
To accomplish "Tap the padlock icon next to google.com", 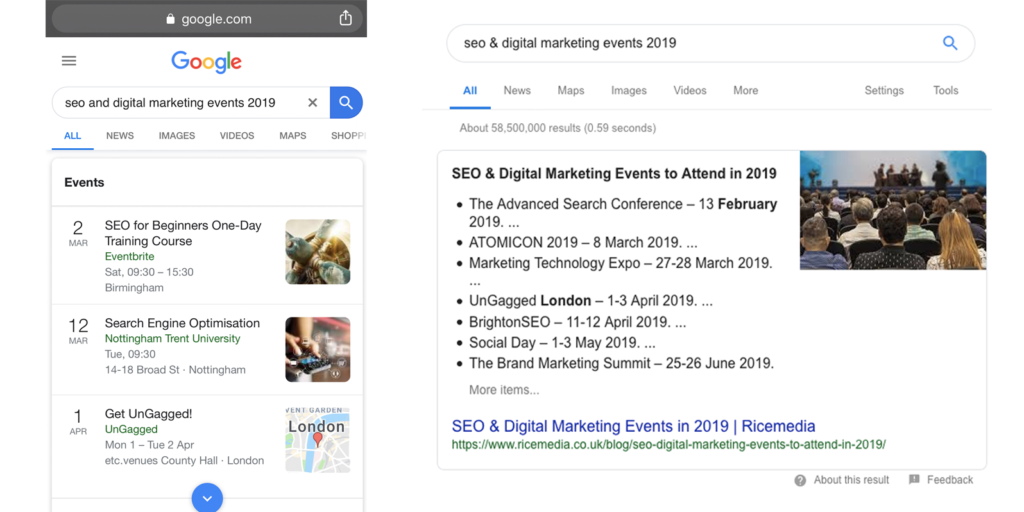I will [x=171, y=19].
